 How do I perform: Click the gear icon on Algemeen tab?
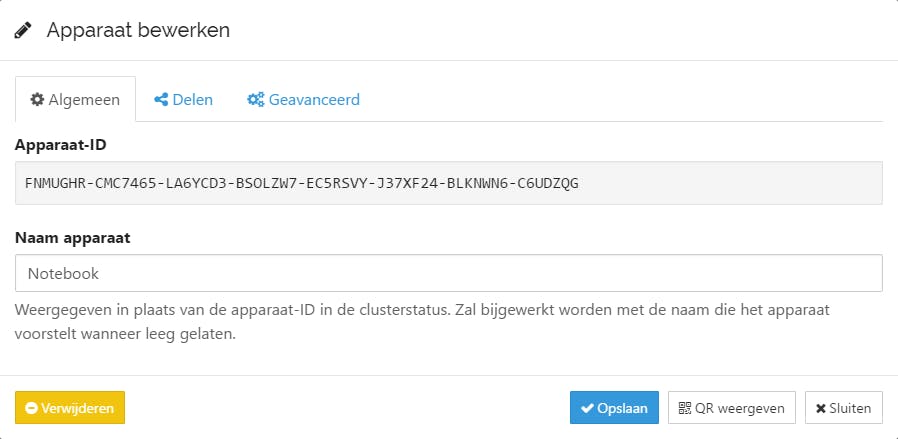37,100
